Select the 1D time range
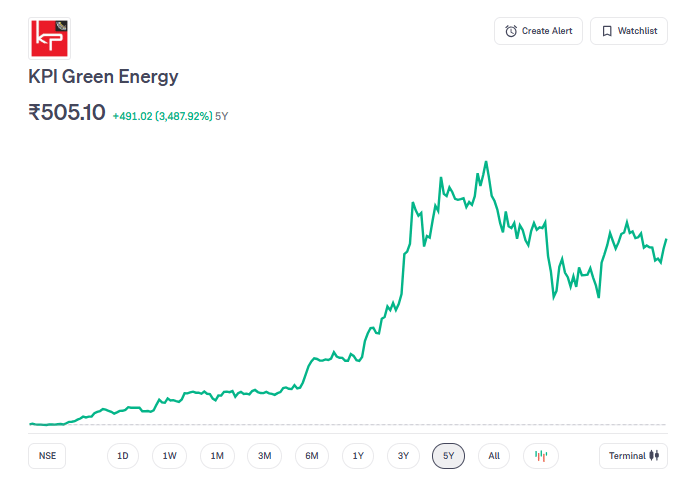The width and height of the screenshot is (688, 480). coord(123,456)
